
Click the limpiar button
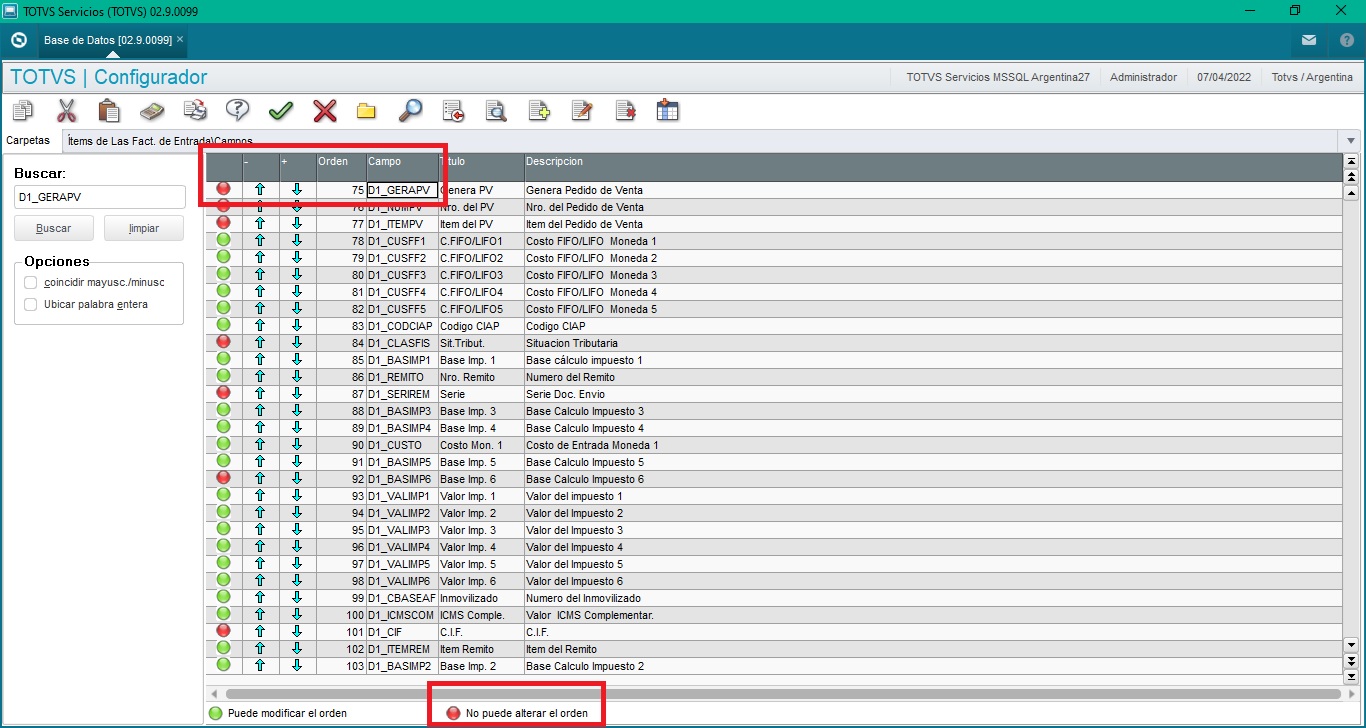[144, 228]
